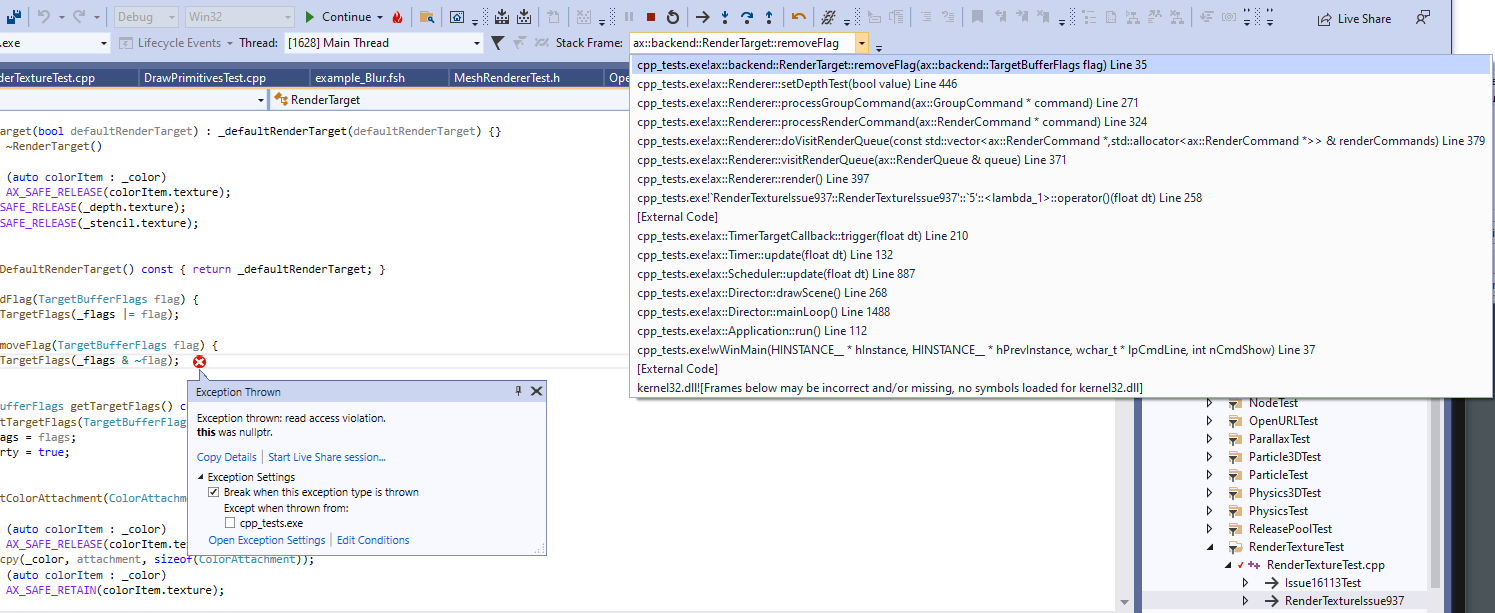
Task: Click the Hot Reload flame icon
Action: (x=398, y=17)
